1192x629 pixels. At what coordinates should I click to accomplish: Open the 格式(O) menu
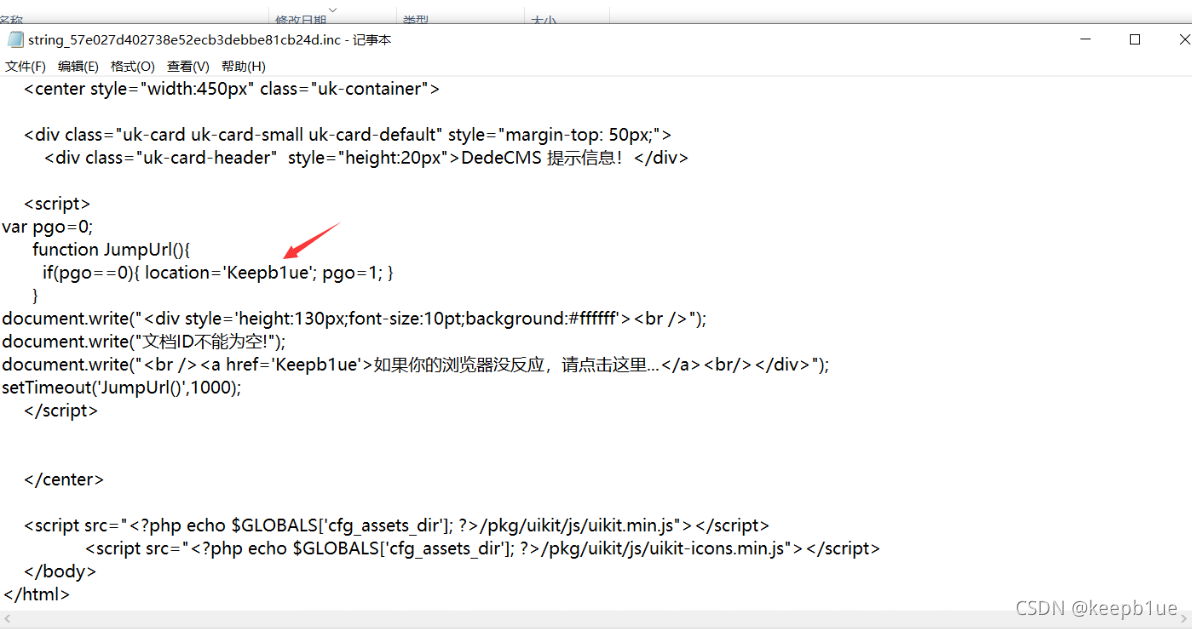coord(132,66)
